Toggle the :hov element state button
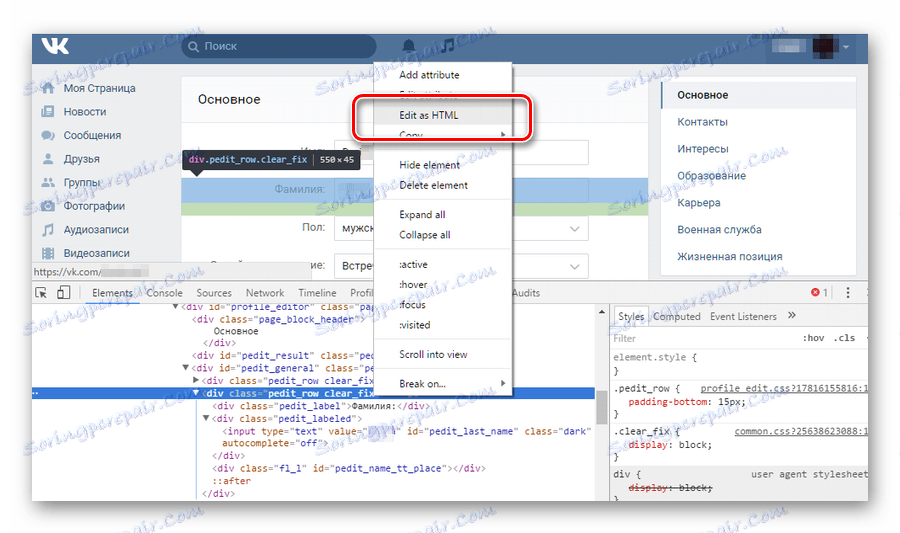Image resolution: width=900 pixels, height=533 pixels. pyautogui.click(x=813, y=338)
